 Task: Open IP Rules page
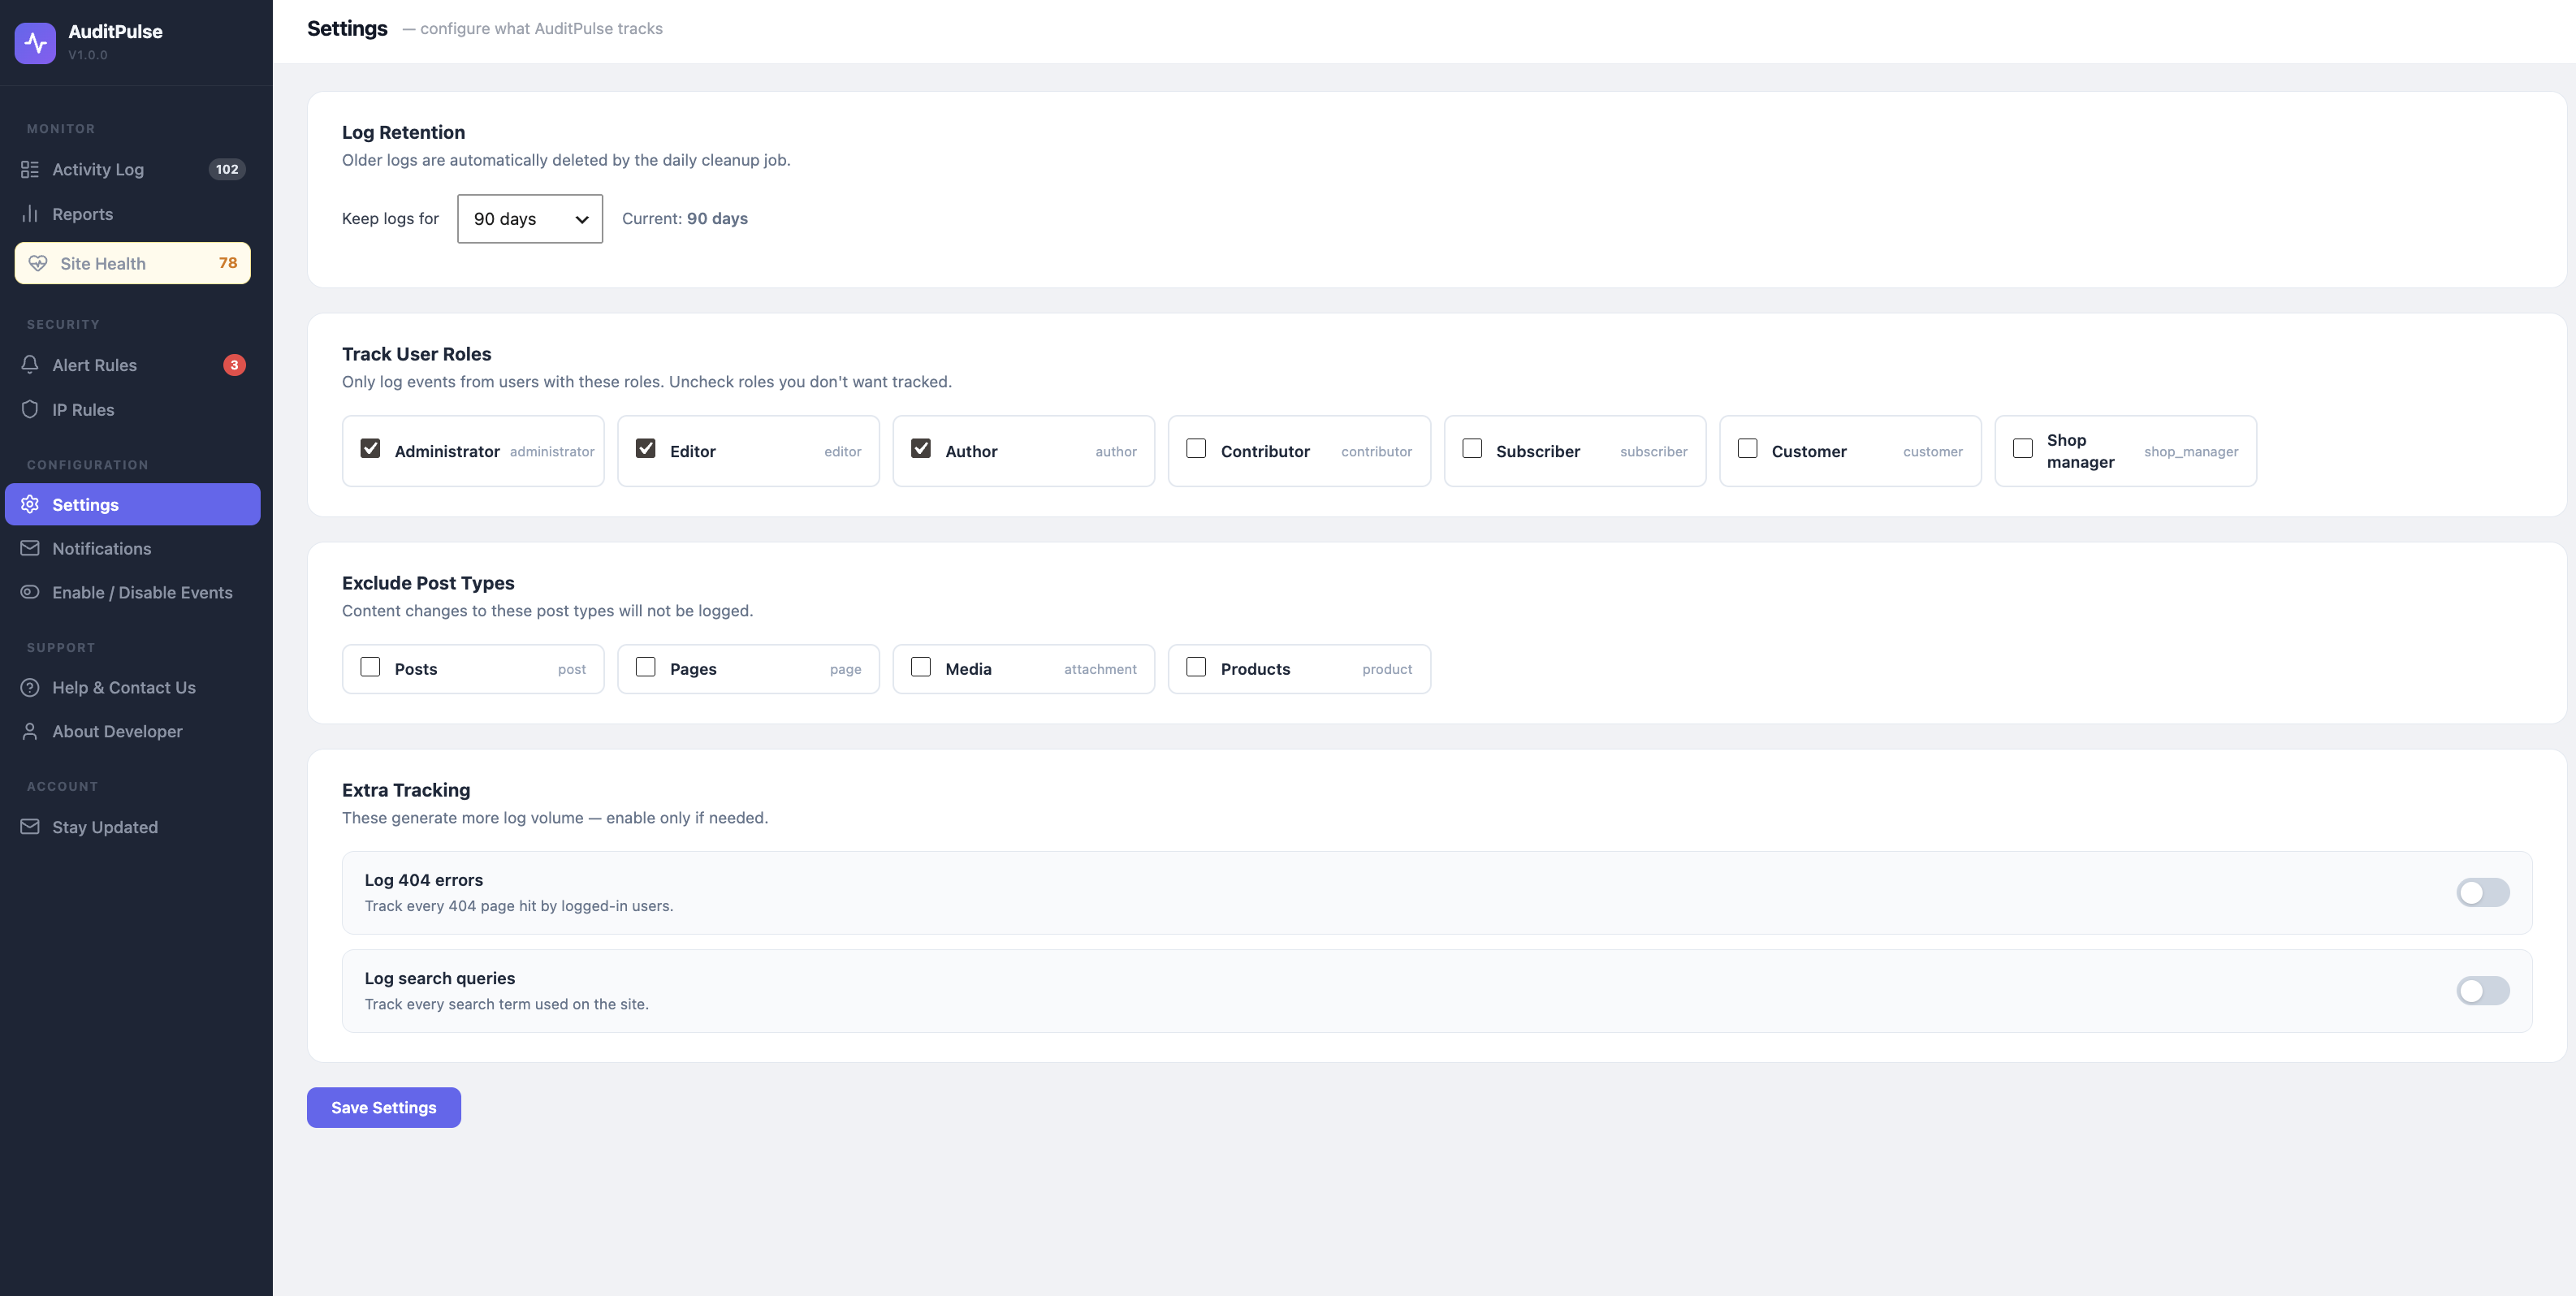(x=133, y=410)
